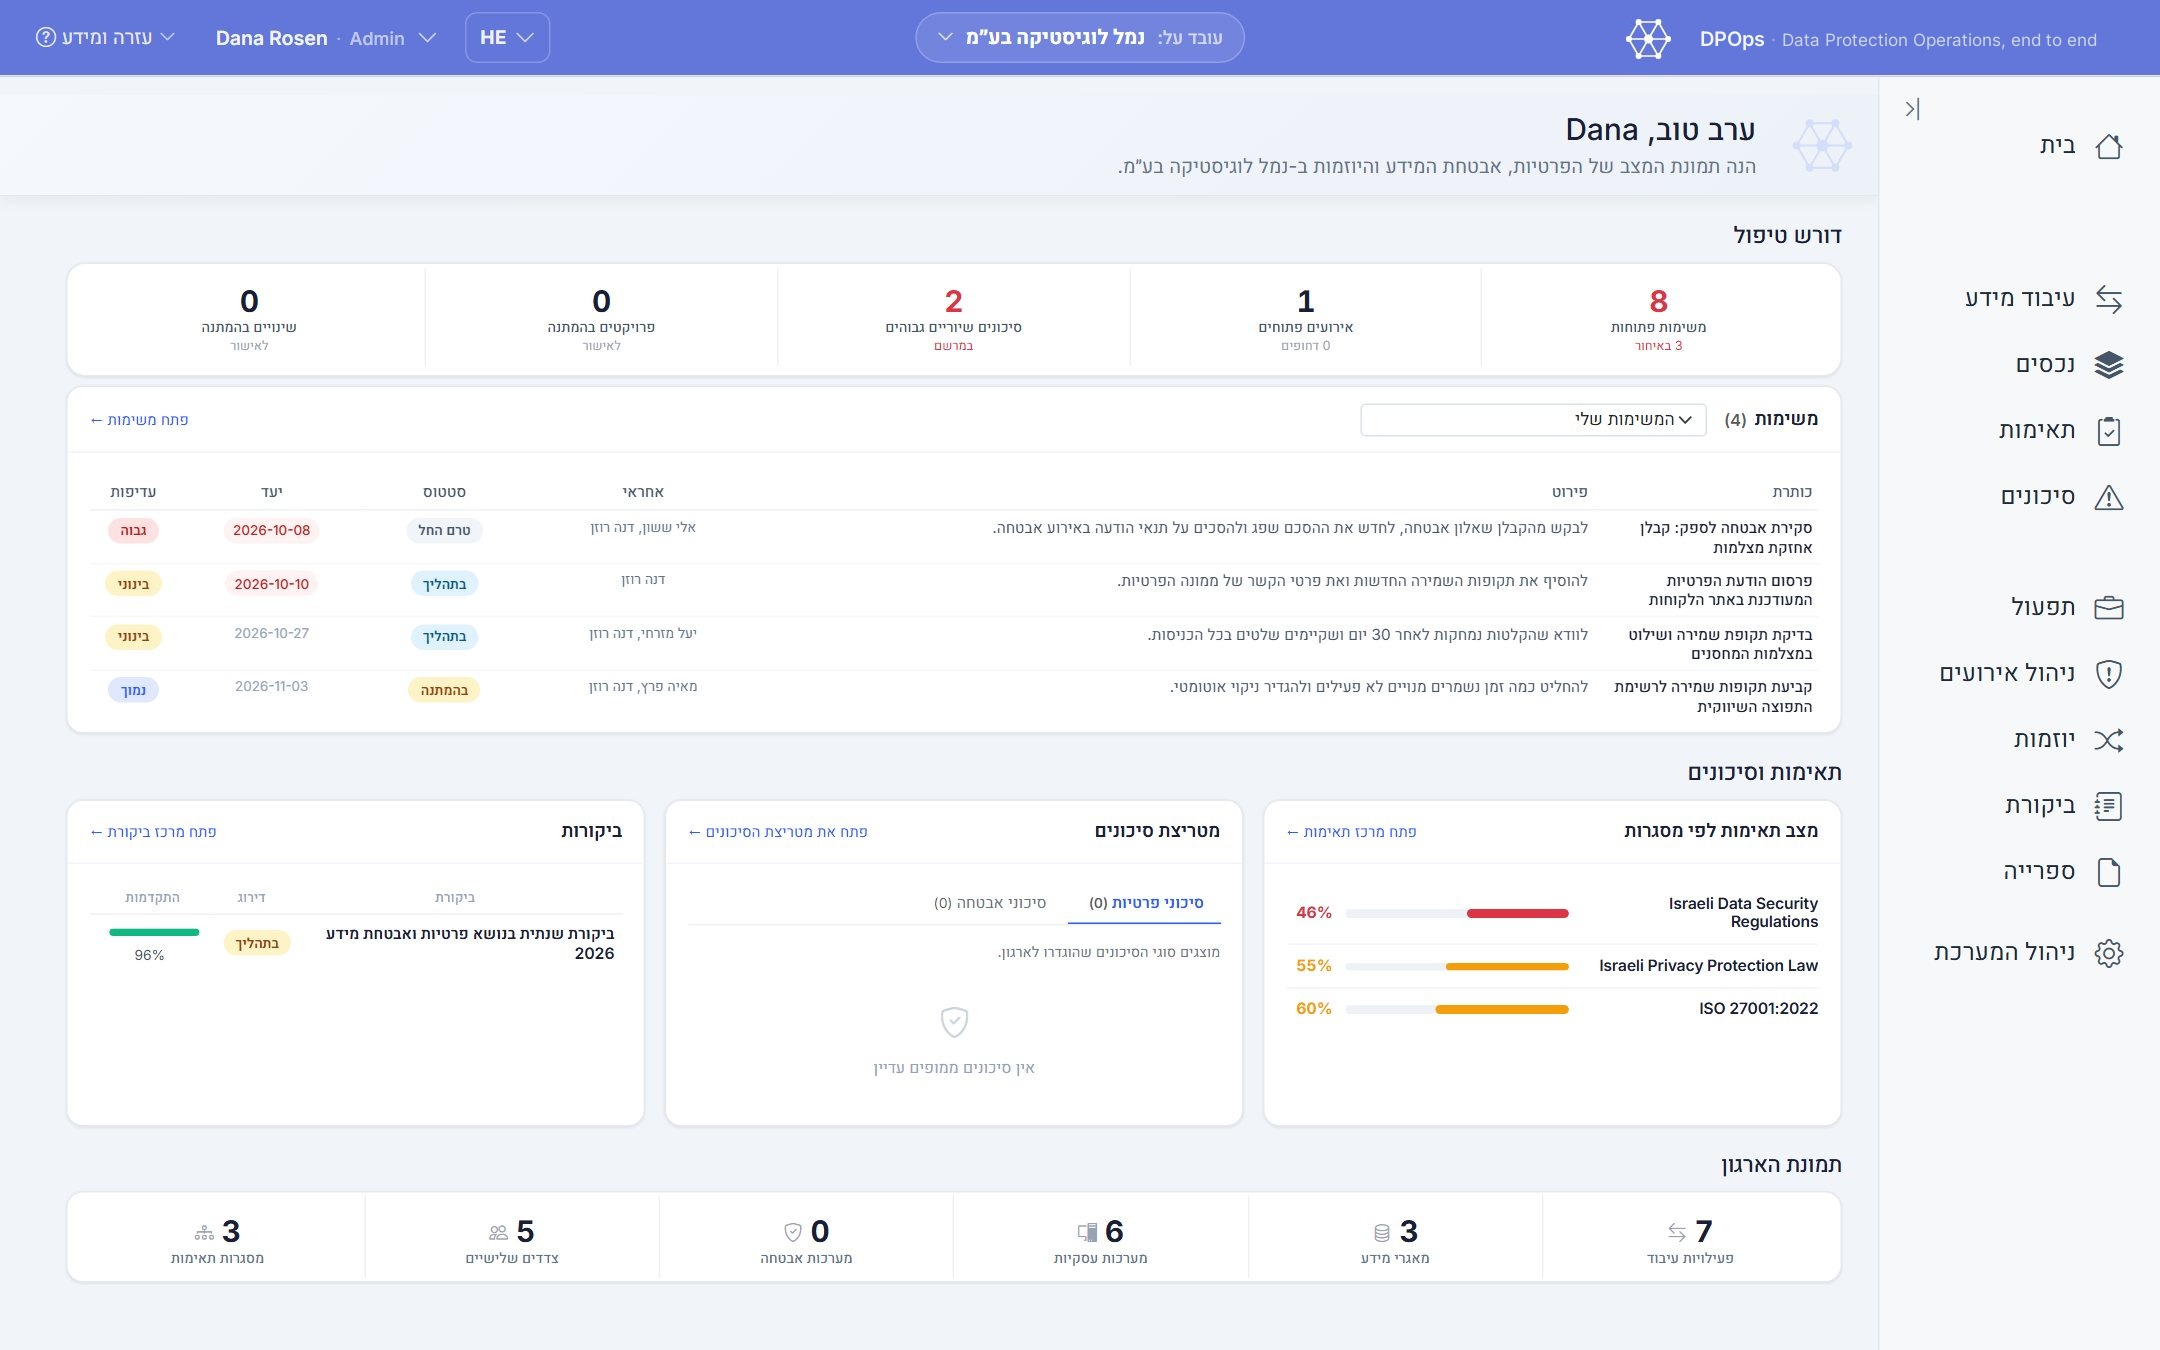2160x1350 pixels.
Task: Open the 8 משימות פתוחות summary card
Action: point(1659,320)
